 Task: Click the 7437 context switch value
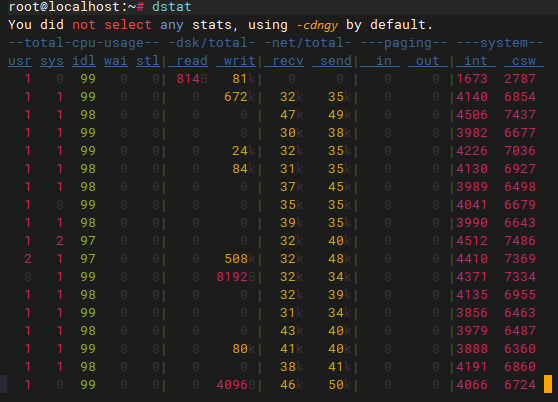click(520, 115)
